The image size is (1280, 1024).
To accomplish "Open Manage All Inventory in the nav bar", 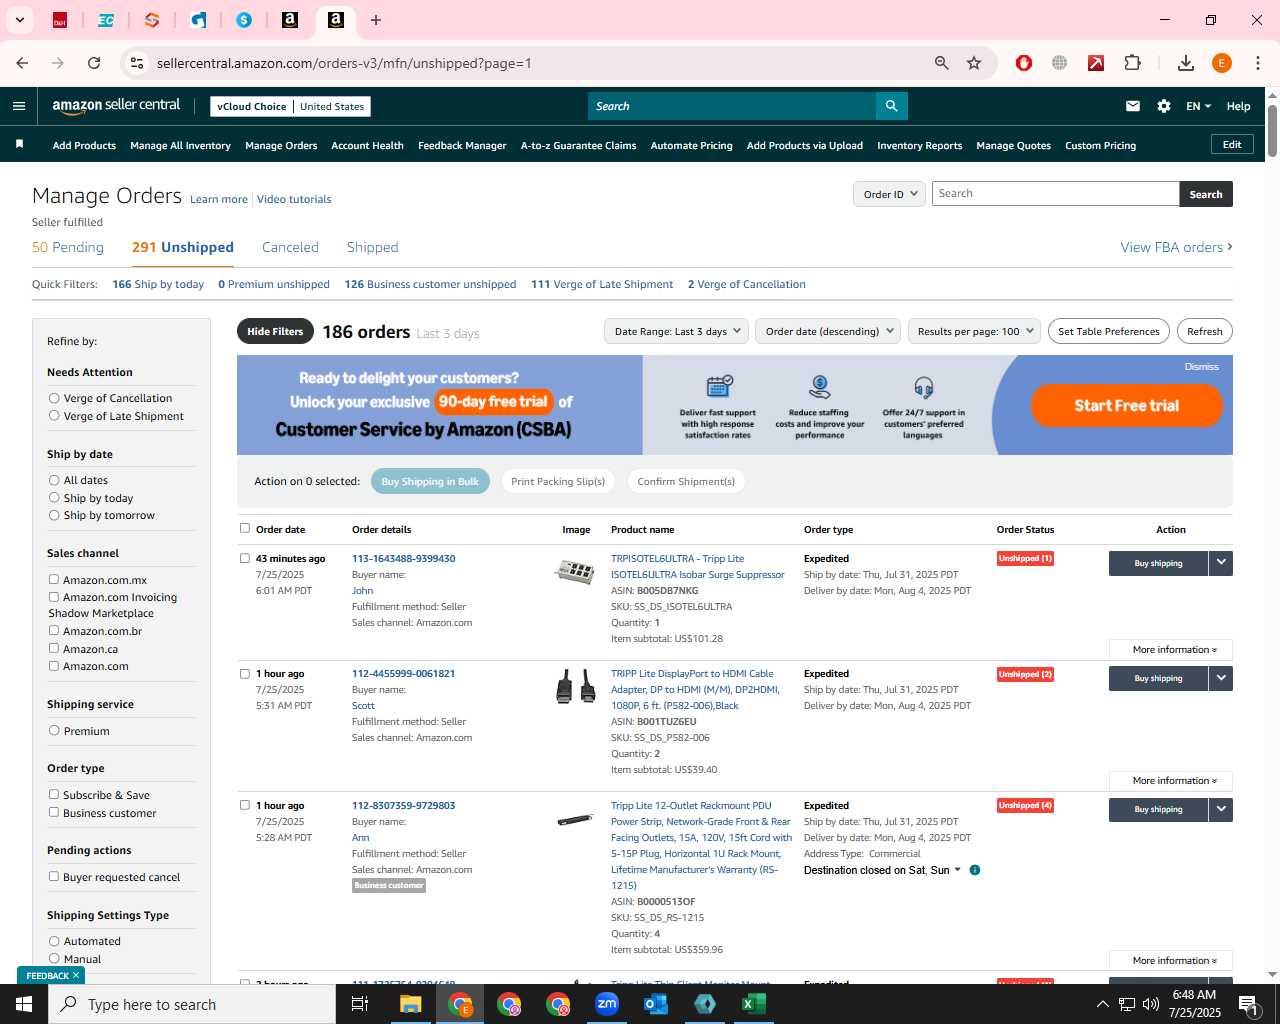I will coord(180,145).
